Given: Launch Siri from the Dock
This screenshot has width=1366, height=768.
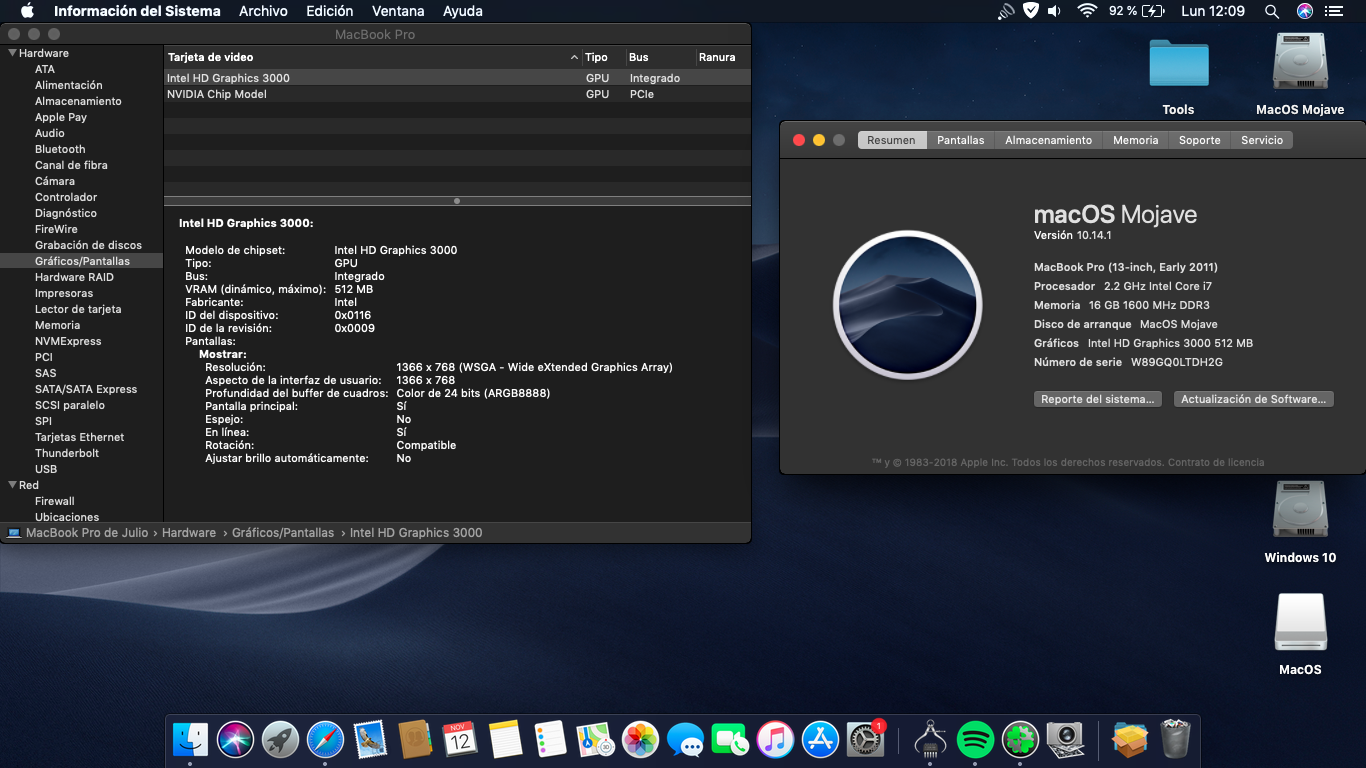Looking at the screenshot, I should pos(236,740).
